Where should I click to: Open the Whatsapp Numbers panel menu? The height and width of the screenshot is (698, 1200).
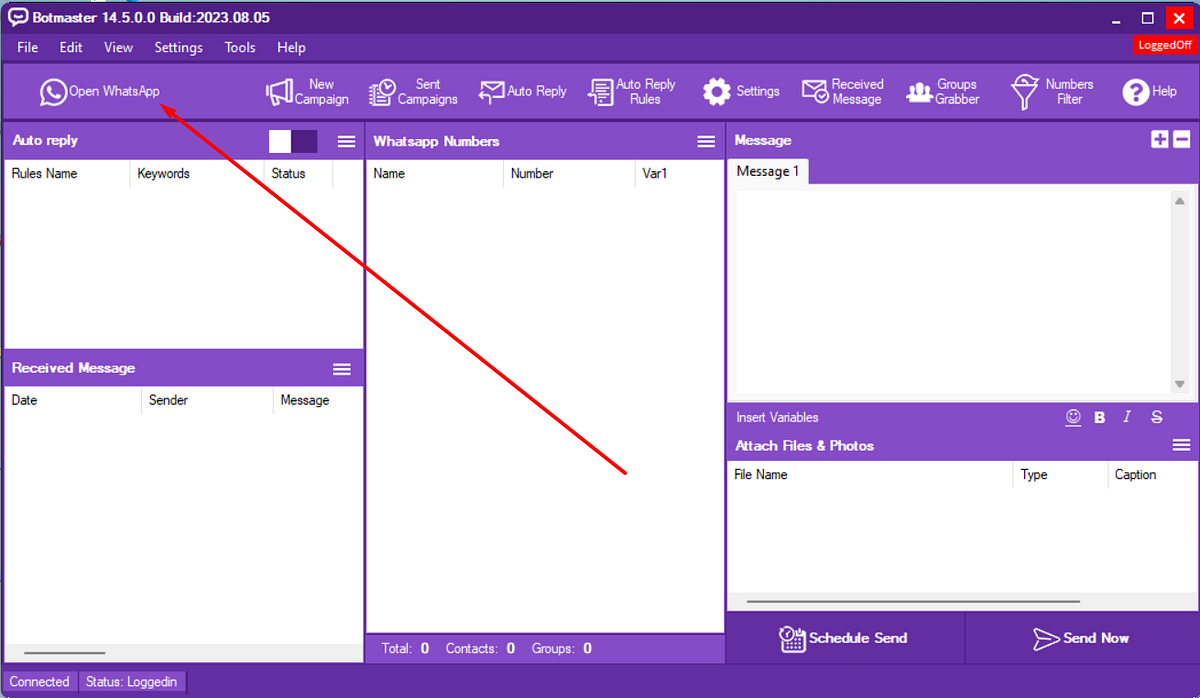(x=706, y=141)
